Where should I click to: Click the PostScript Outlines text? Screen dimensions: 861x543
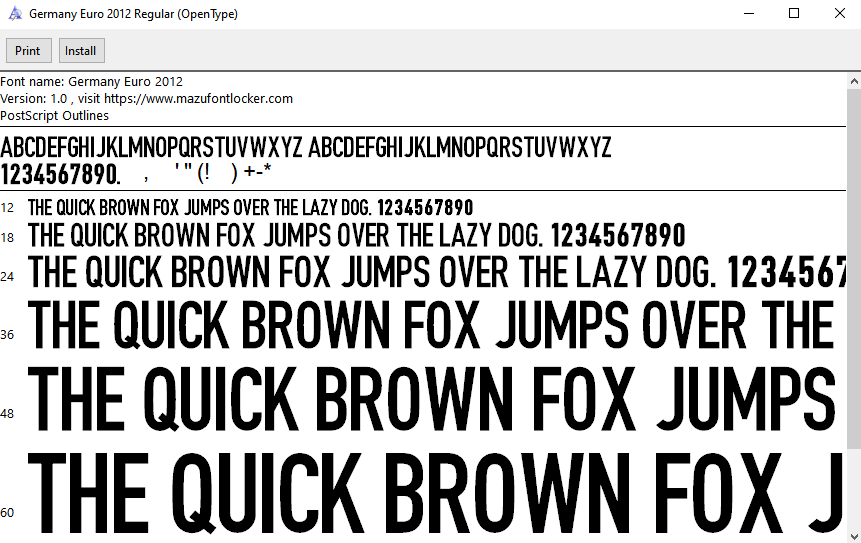click(x=55, y=115)
